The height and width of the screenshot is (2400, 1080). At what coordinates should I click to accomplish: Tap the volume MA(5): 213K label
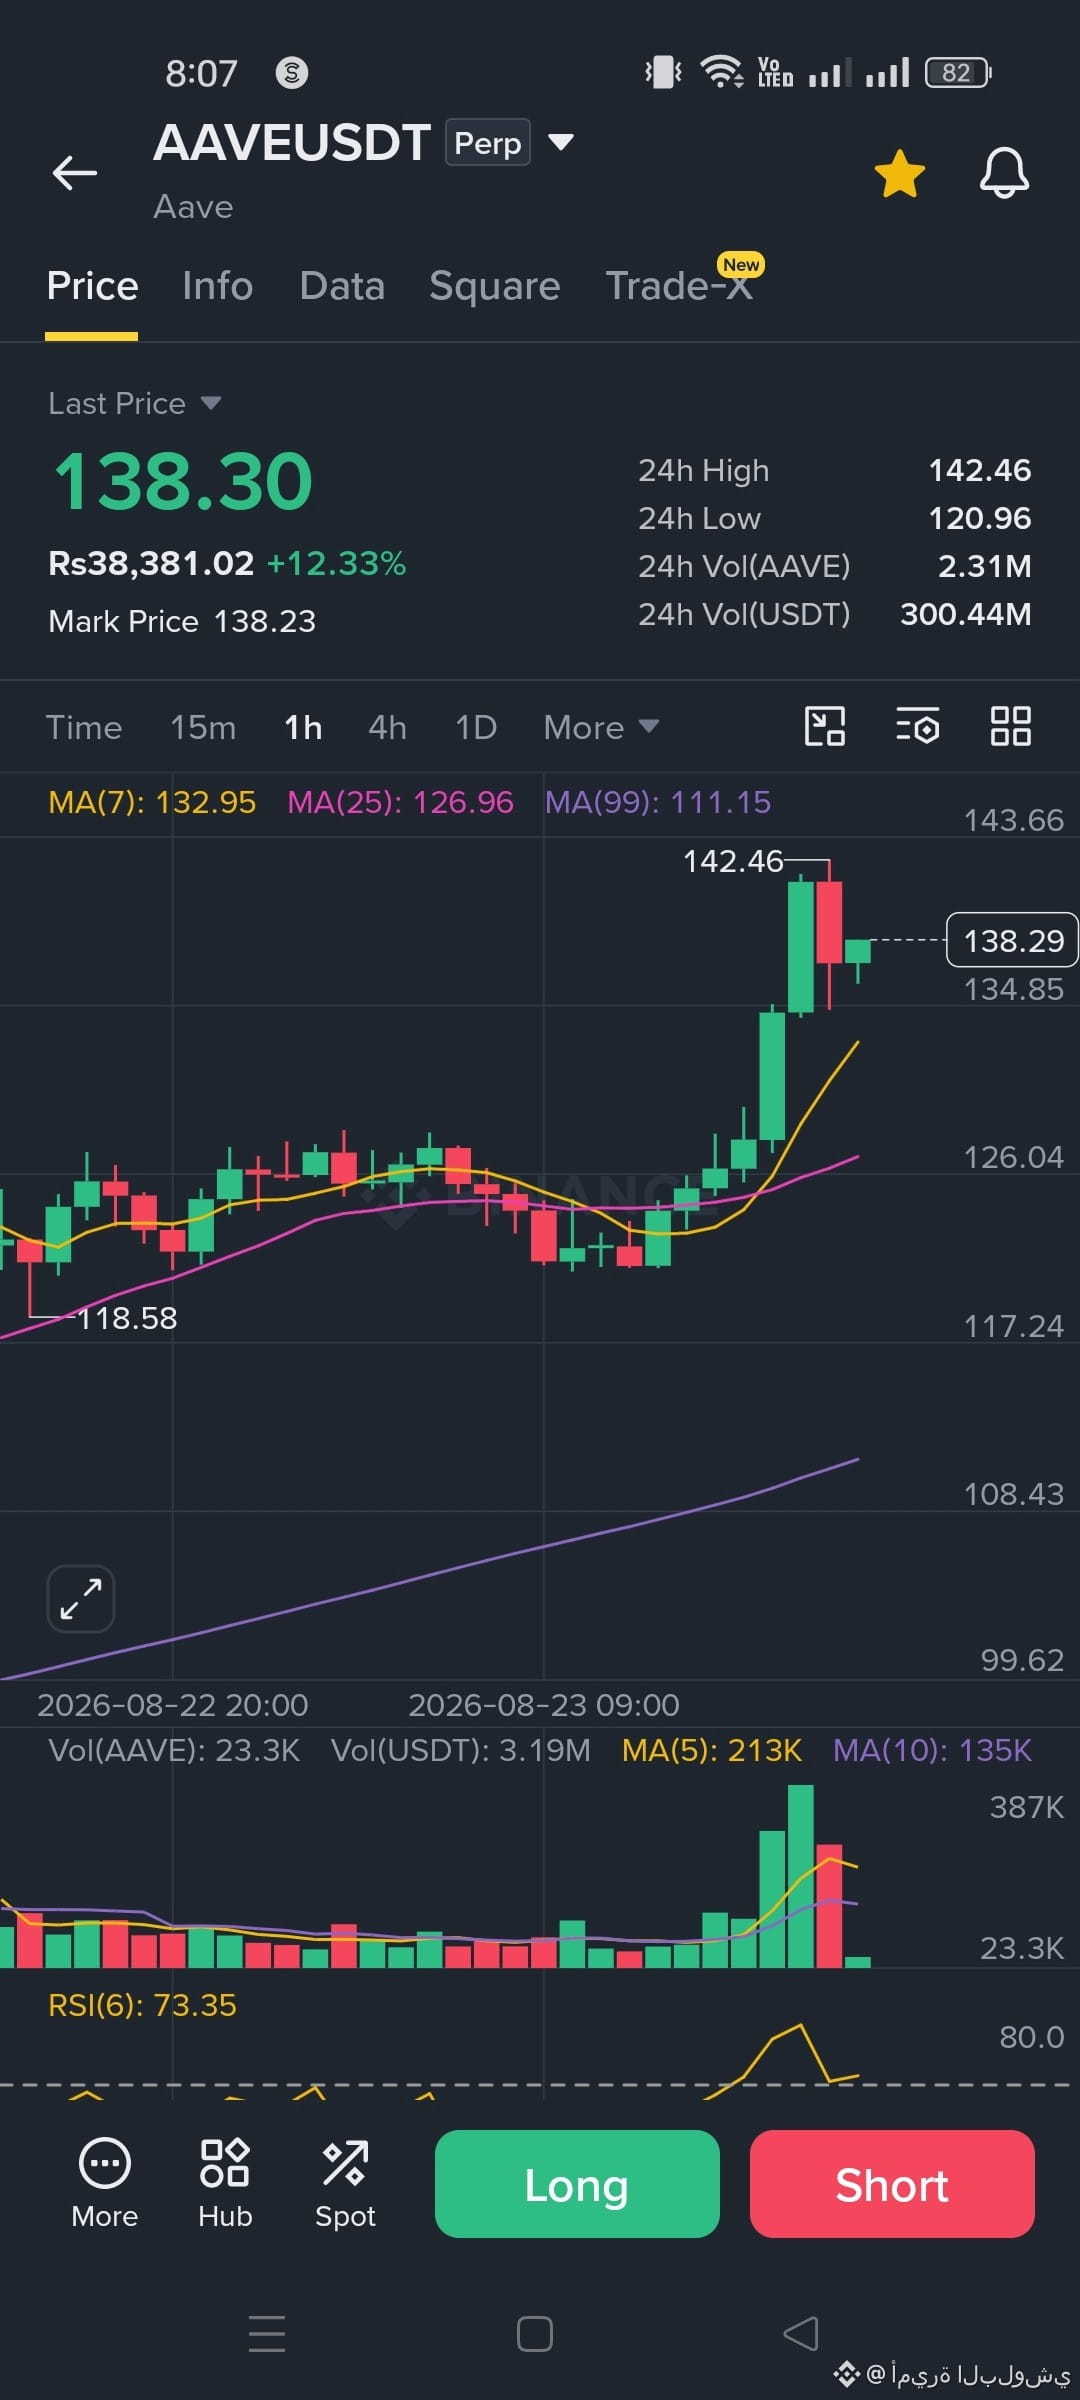pyautogui.click(x=711, y=1750)
